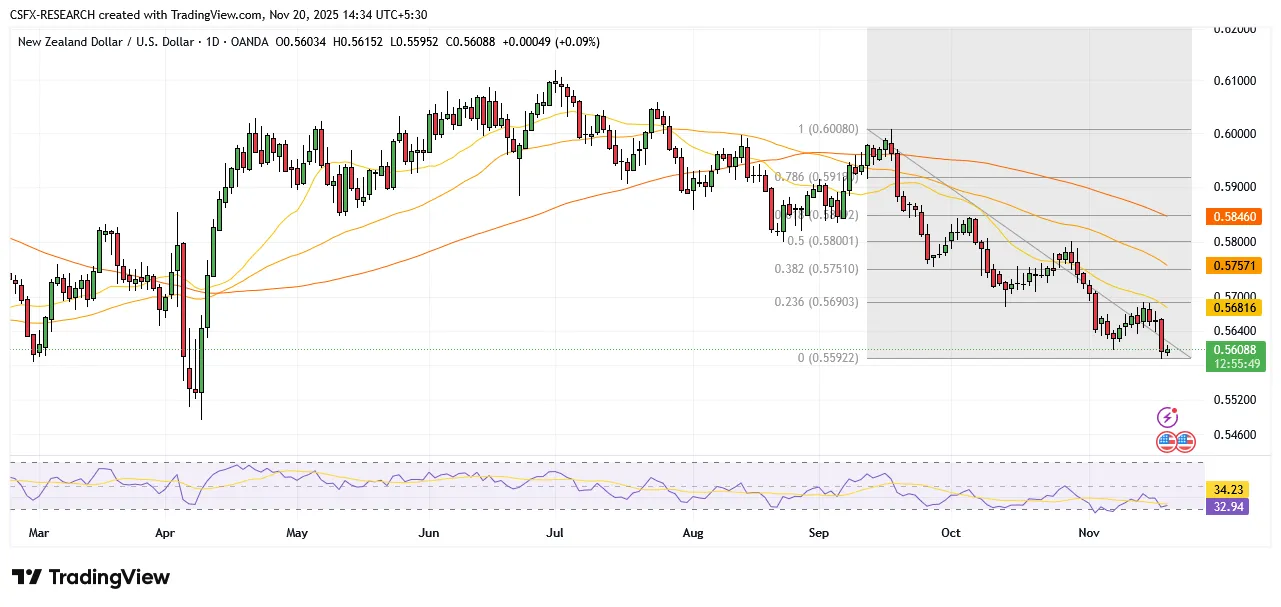
Task: Click the yellow 0.57571 moving average label
Action: point(1239,269)
